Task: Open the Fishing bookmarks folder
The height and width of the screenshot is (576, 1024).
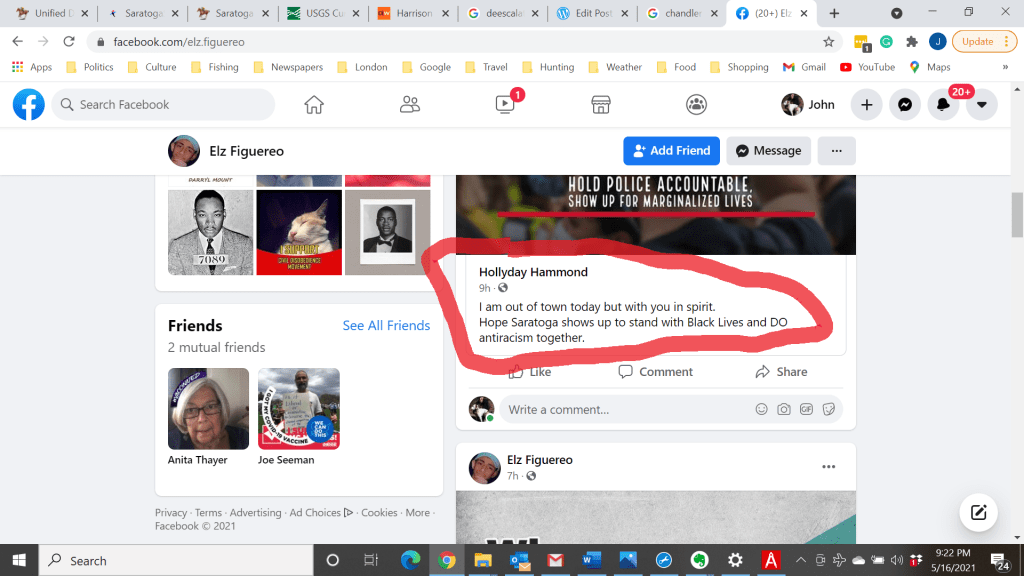Action: tap(215, 67)
